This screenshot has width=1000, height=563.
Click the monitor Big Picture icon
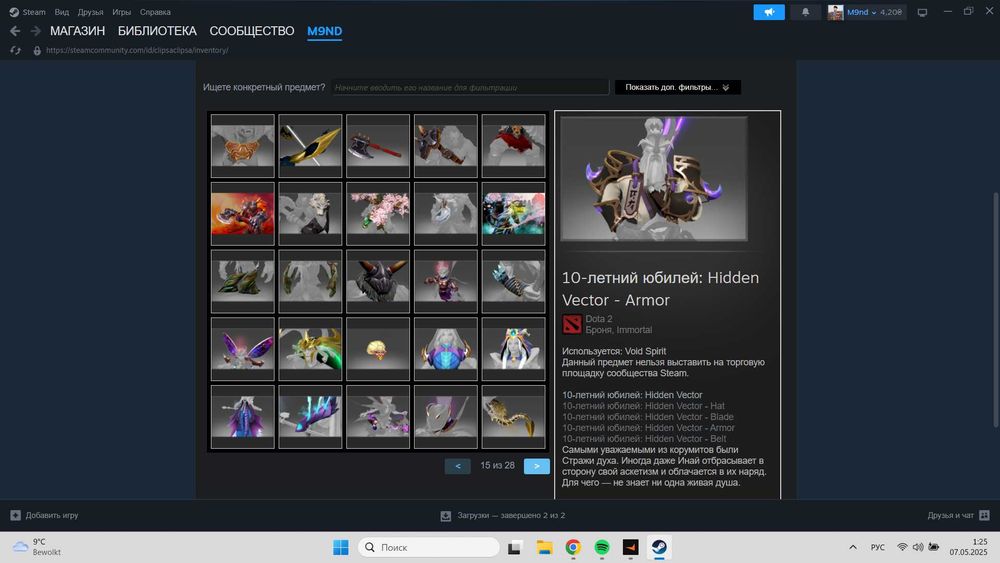click(922, 12)
